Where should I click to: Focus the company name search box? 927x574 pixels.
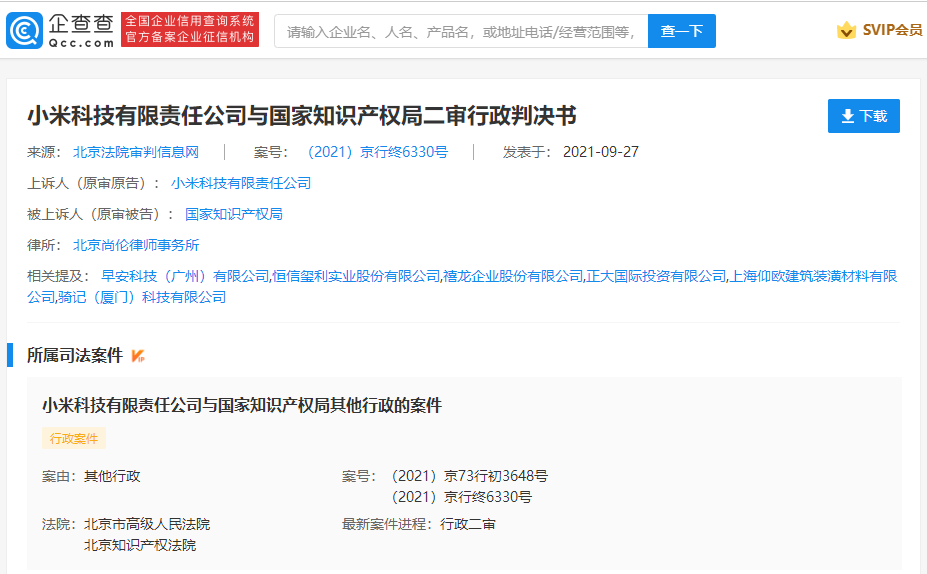click(461, 31)
